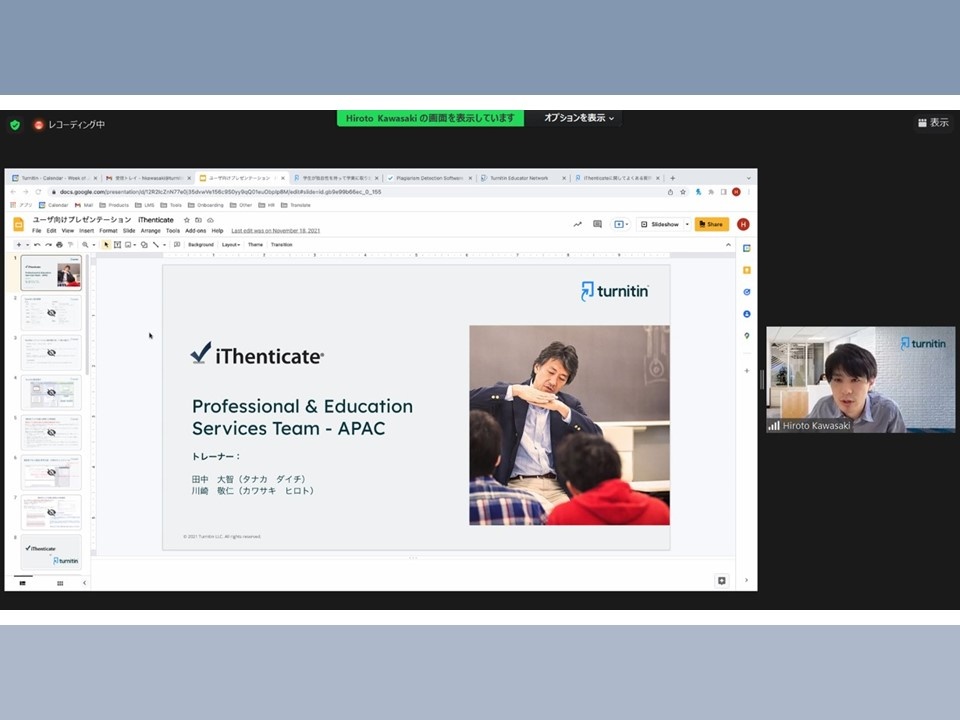The width and height of the screenshot is (960, 720).
Task: Open the Insert menu
Action: (x=86, y=231)
